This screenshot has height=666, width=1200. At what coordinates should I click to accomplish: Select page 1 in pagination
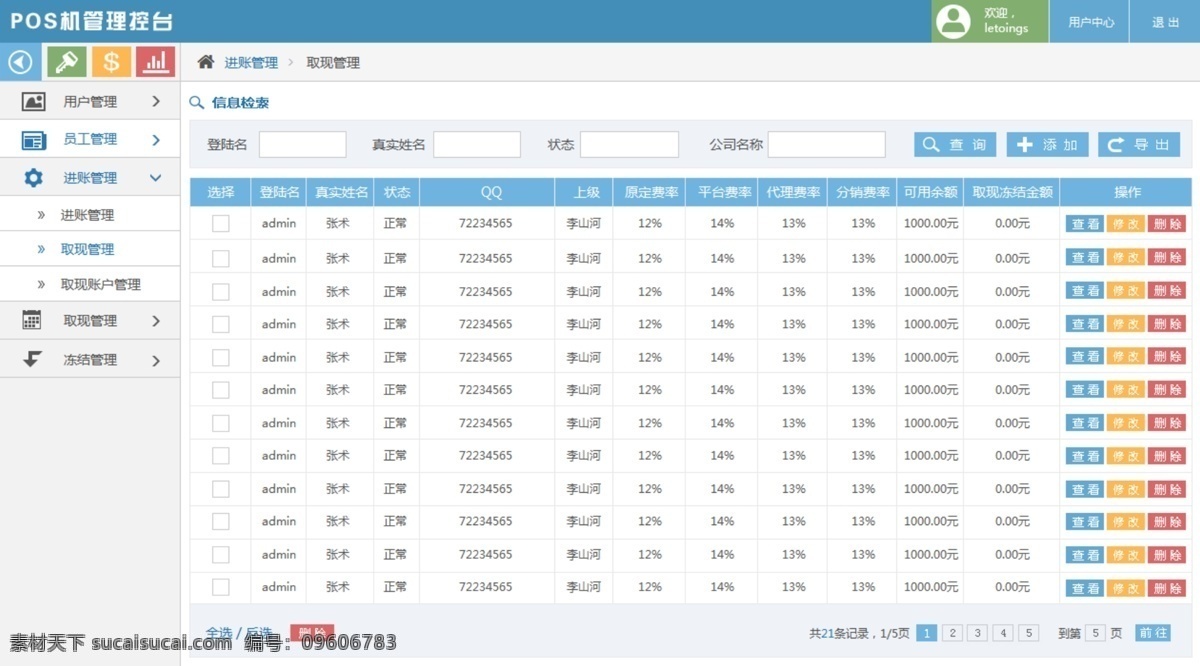click(927, 633)
